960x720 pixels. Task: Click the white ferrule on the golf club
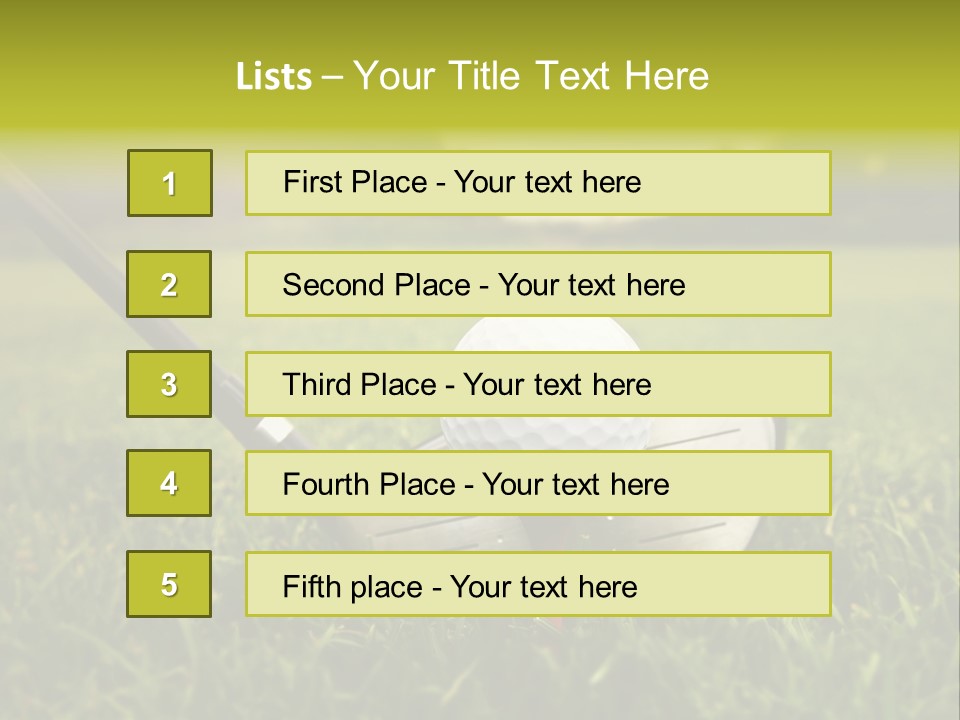click(273, 430)
